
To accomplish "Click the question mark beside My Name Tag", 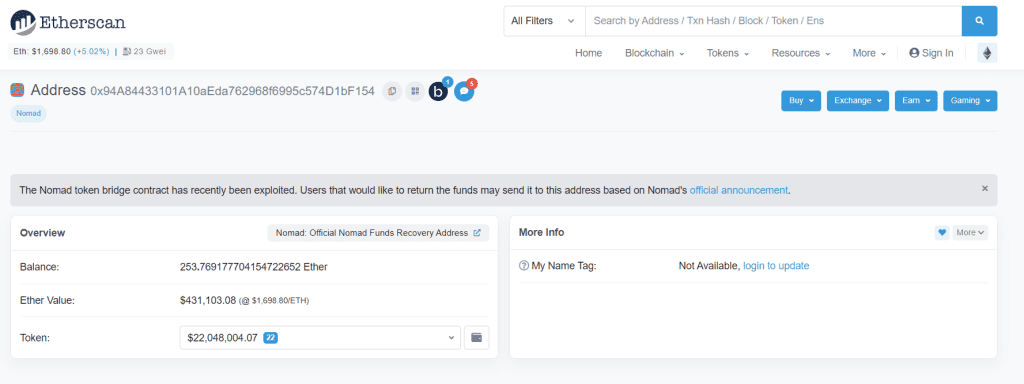I will click(523, 266).
